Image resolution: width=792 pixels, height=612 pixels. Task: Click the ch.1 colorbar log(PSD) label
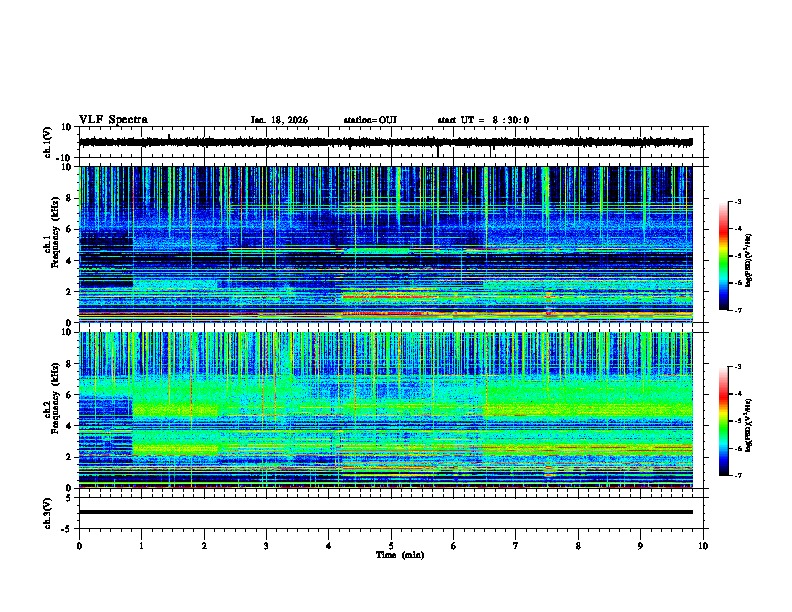pos(749,261)
